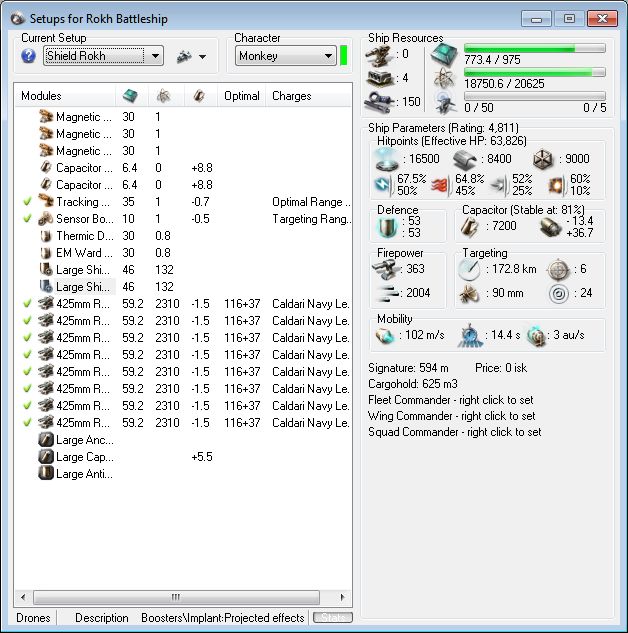Image resolution: width=628 pixels, height=633 pixels.
Task: Click the Large Cap... rig icon
Action: [x=46, y=456]
